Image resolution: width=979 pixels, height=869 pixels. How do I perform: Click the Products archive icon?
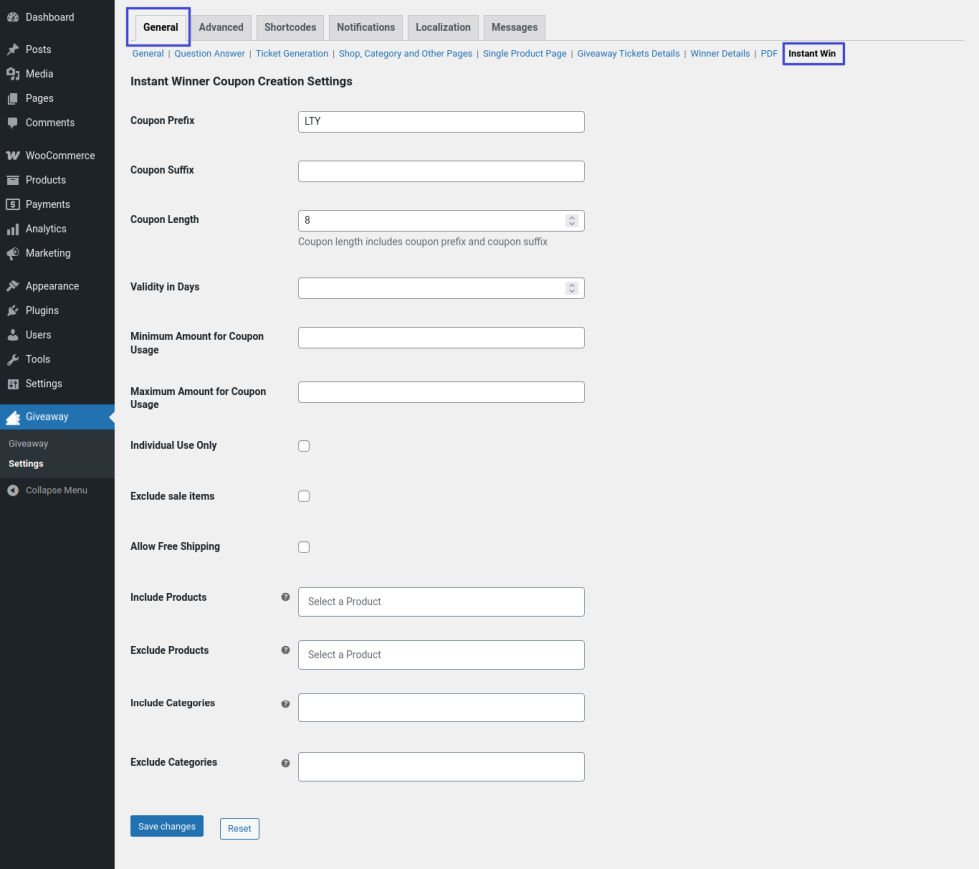(12, 180)
